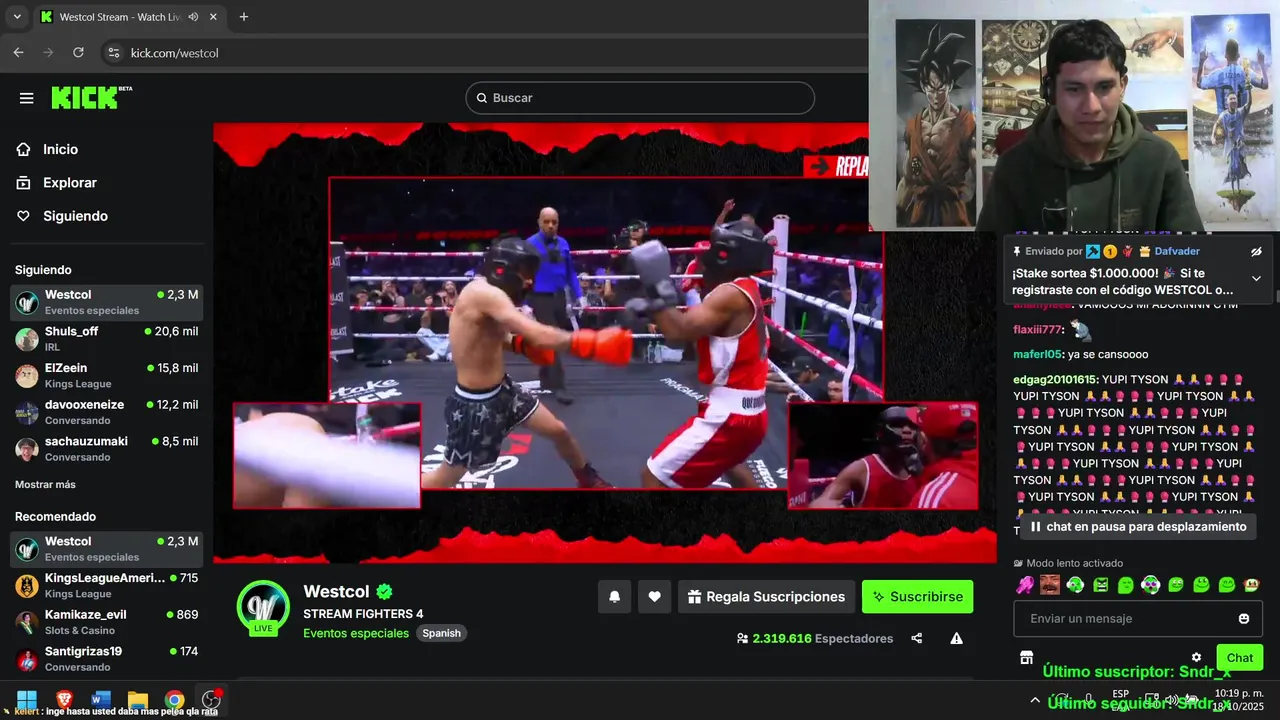This screenshot has width=1280, height=720.
Task: Share the stream with share icon
Action: 917,638
